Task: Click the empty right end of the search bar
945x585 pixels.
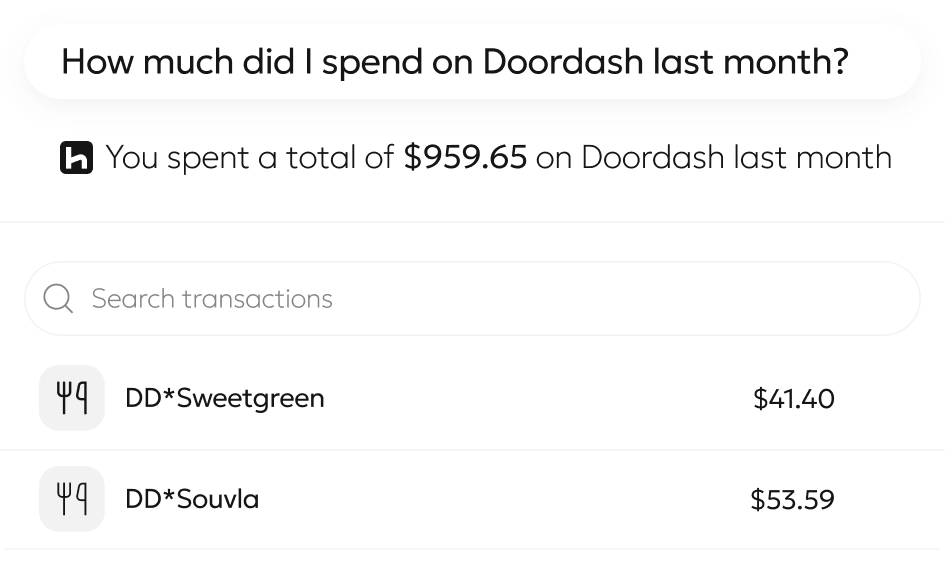Action: tap(840, 299)
